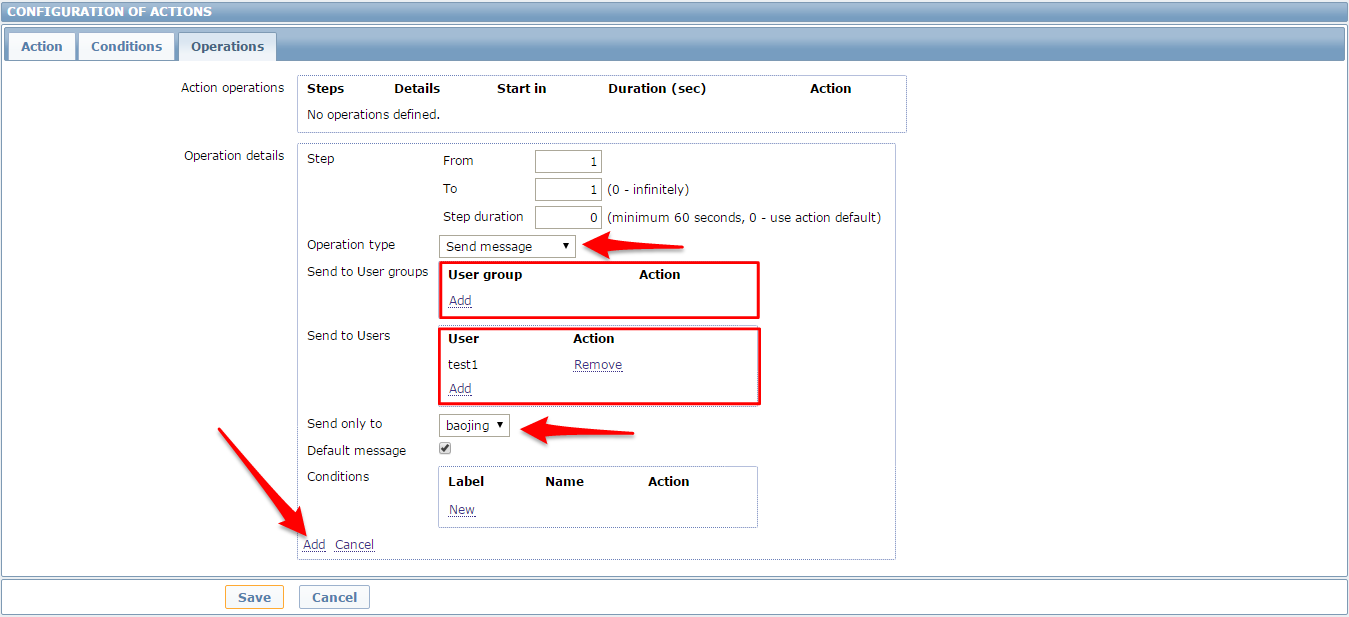
Task: Click Add link to add the operation
Action: pos(314,545)
